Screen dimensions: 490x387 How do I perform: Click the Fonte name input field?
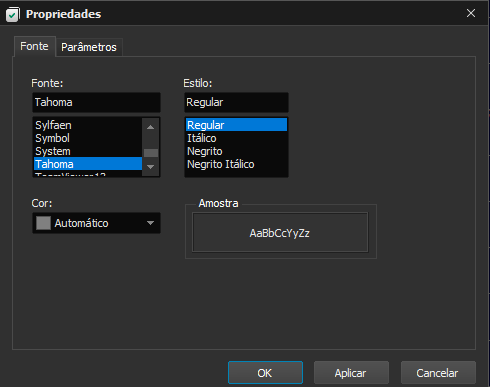coord(96,102)
